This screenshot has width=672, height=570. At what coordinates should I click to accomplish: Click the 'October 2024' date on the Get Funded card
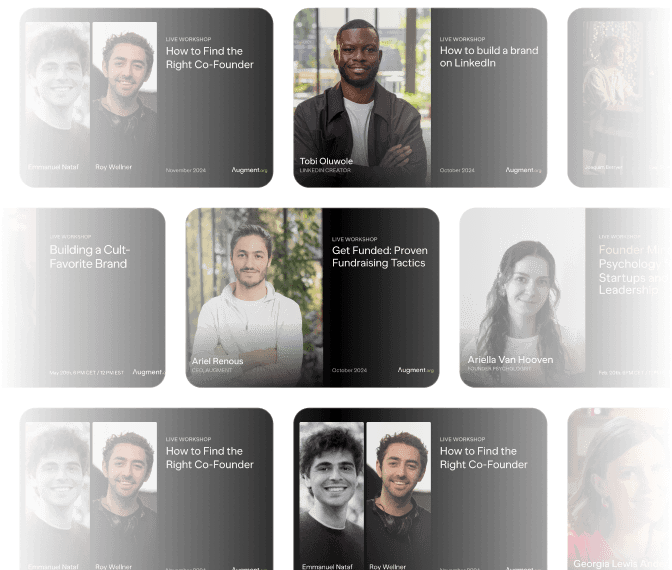pyautogui.click(x=349, y=370)
